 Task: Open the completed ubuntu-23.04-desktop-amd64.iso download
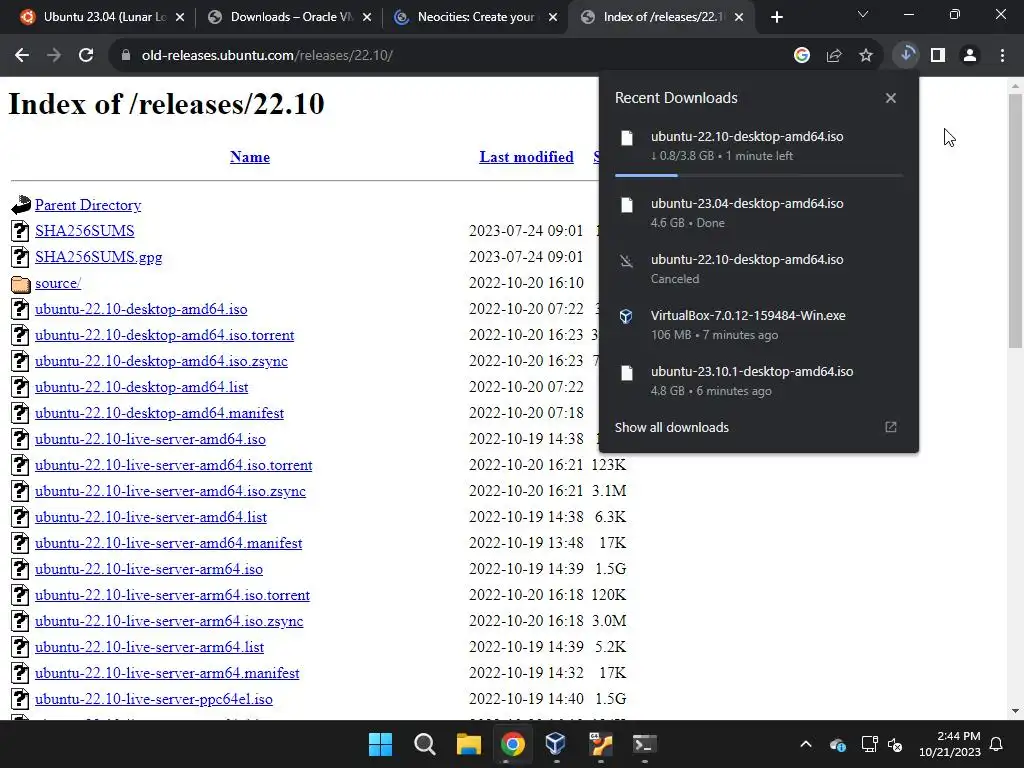758,213
